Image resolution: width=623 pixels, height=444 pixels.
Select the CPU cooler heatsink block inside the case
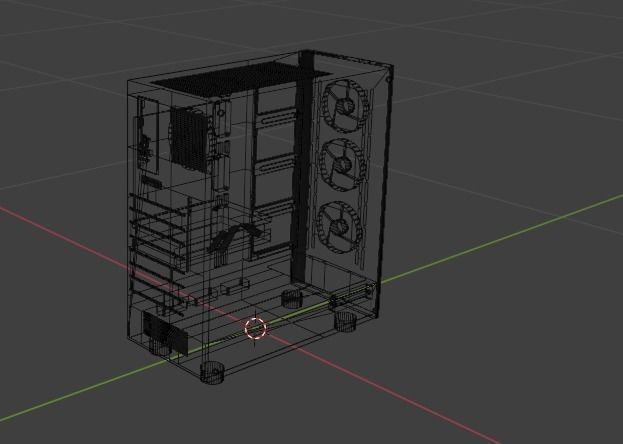click(188, 139)
